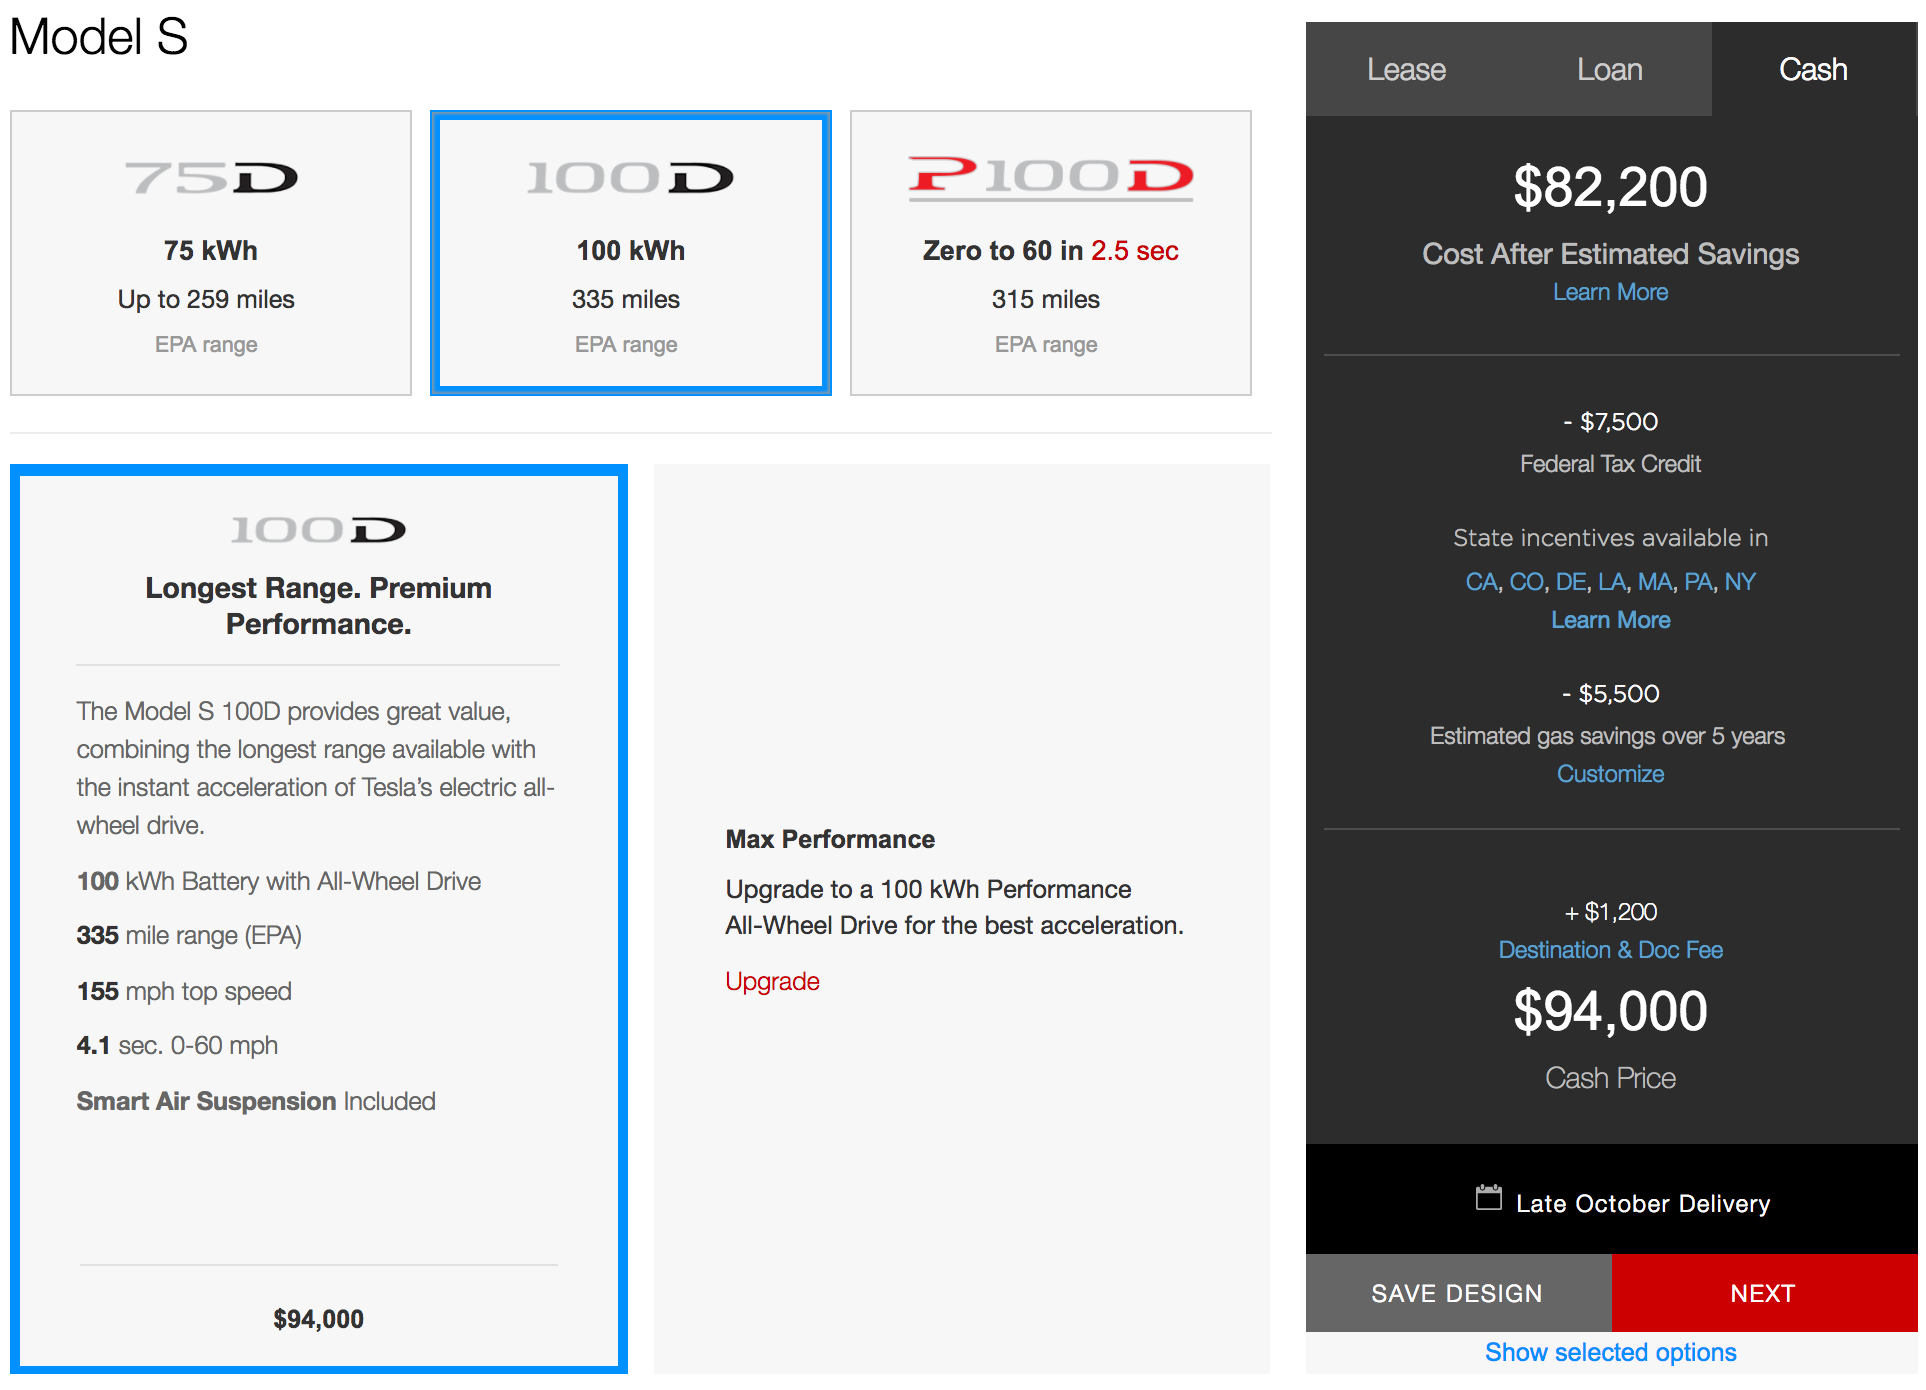
Task: Open Learn More under Cost After Estimated Savings
Action: click(x=1610, y=292)
